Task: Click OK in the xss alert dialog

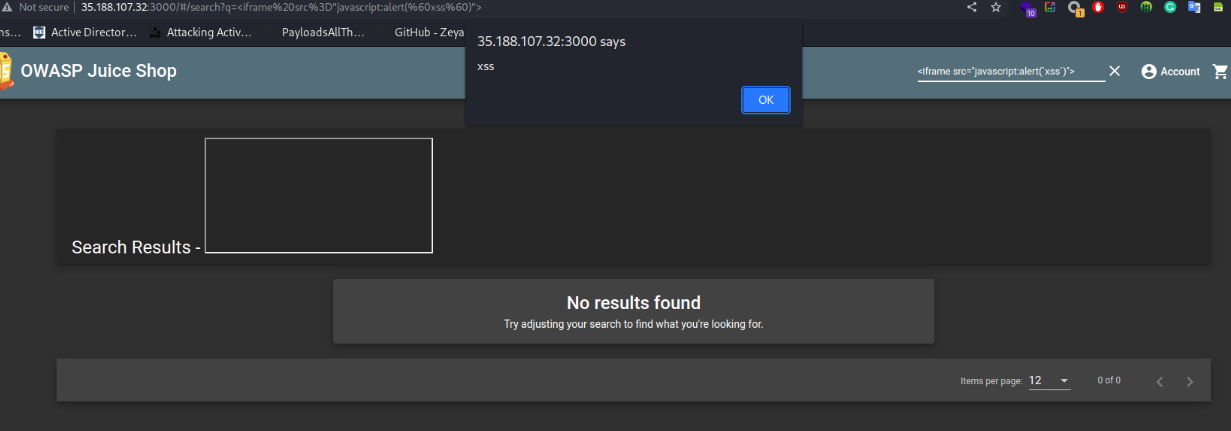Action: pyautogui.click(x=765, y=100)
